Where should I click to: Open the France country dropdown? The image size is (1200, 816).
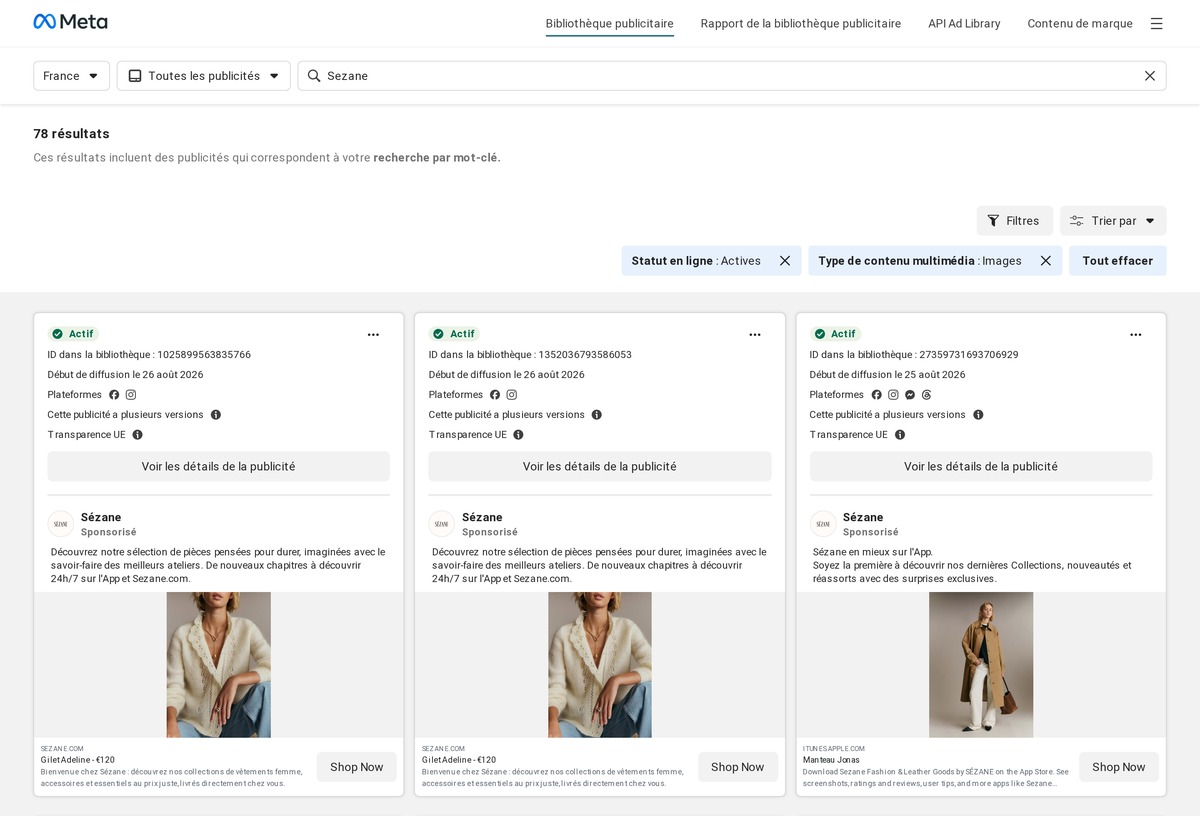pyautogui.click(x=72, y=76)
